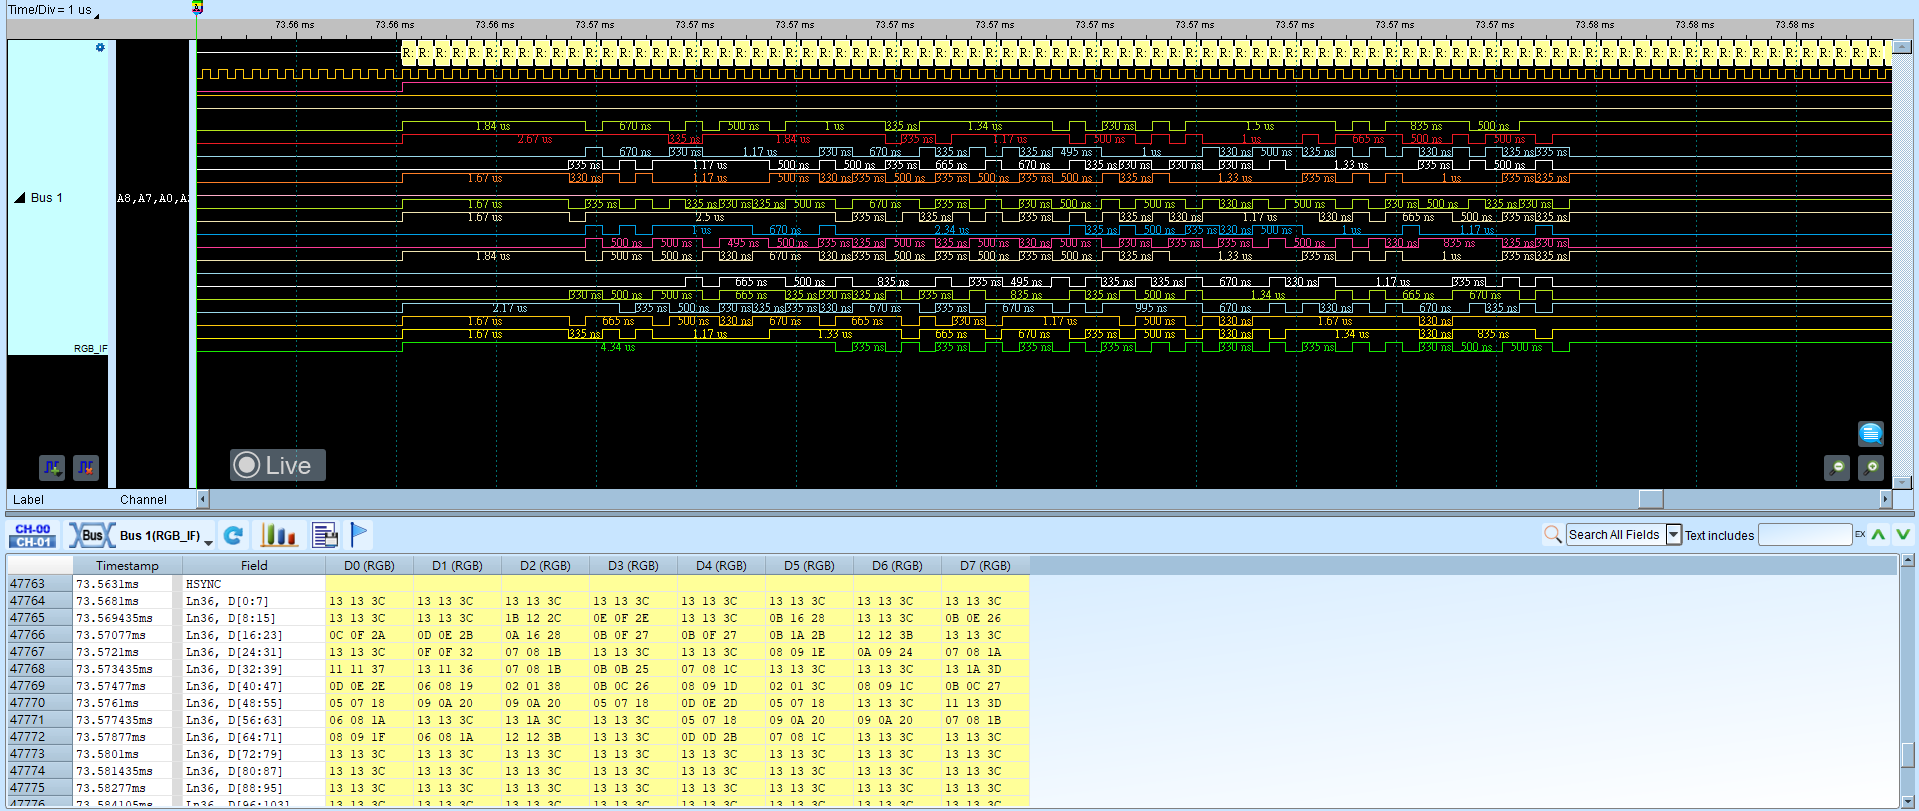Open the Time/Div setting dropdown
The width and height of the screenshot is (1919, 811).
96,15
